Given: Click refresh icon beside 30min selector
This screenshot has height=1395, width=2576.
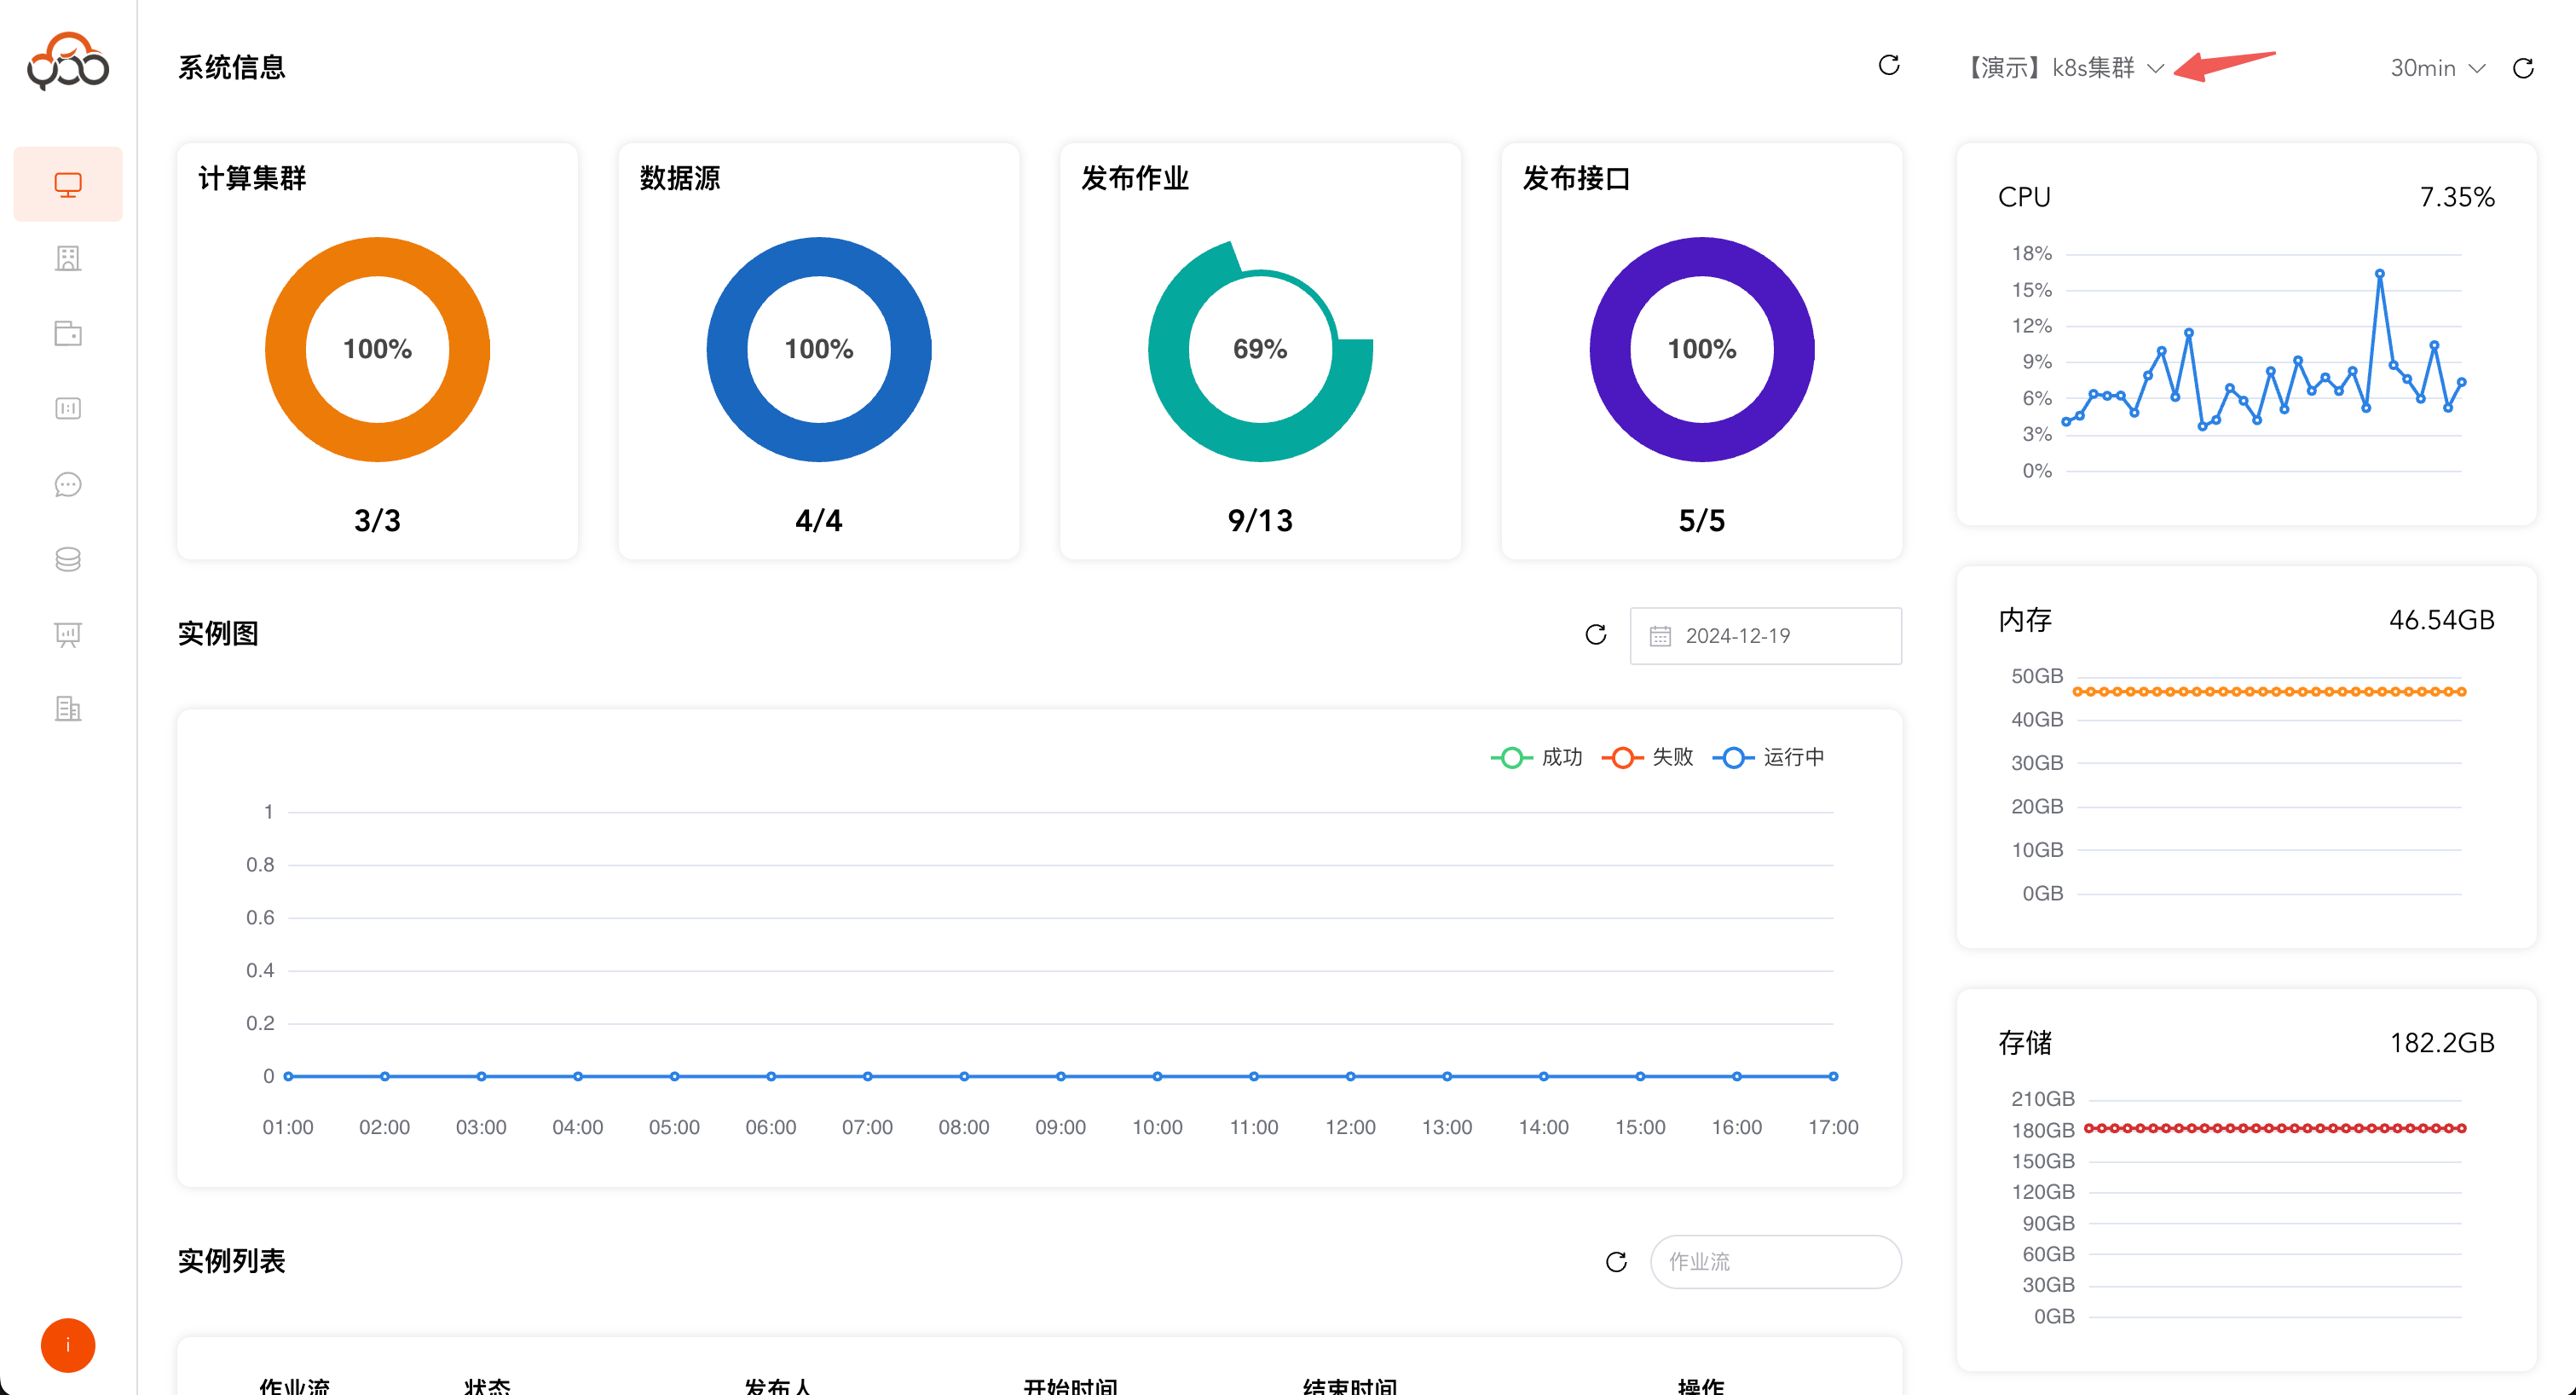Looking at the screenshot, I should [2523, 68].
